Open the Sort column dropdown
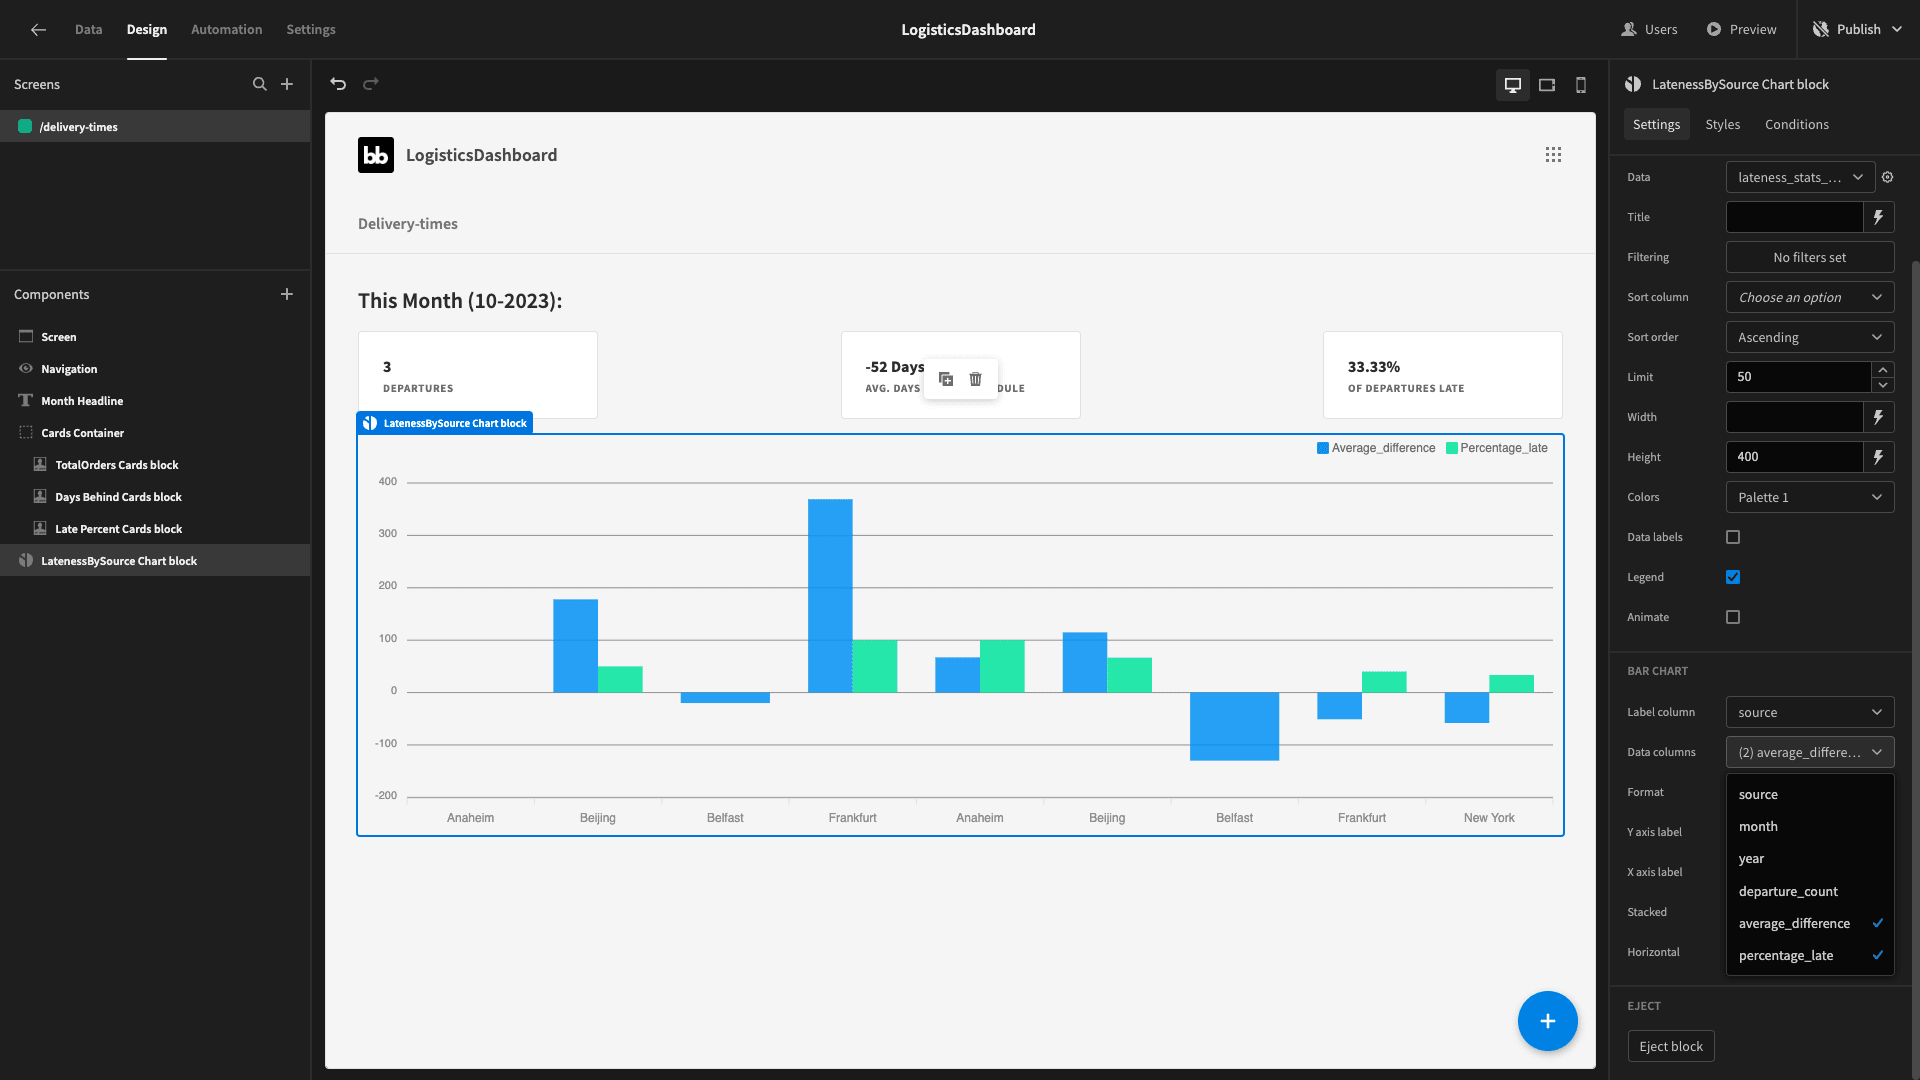 click(x=1810, y=297)
